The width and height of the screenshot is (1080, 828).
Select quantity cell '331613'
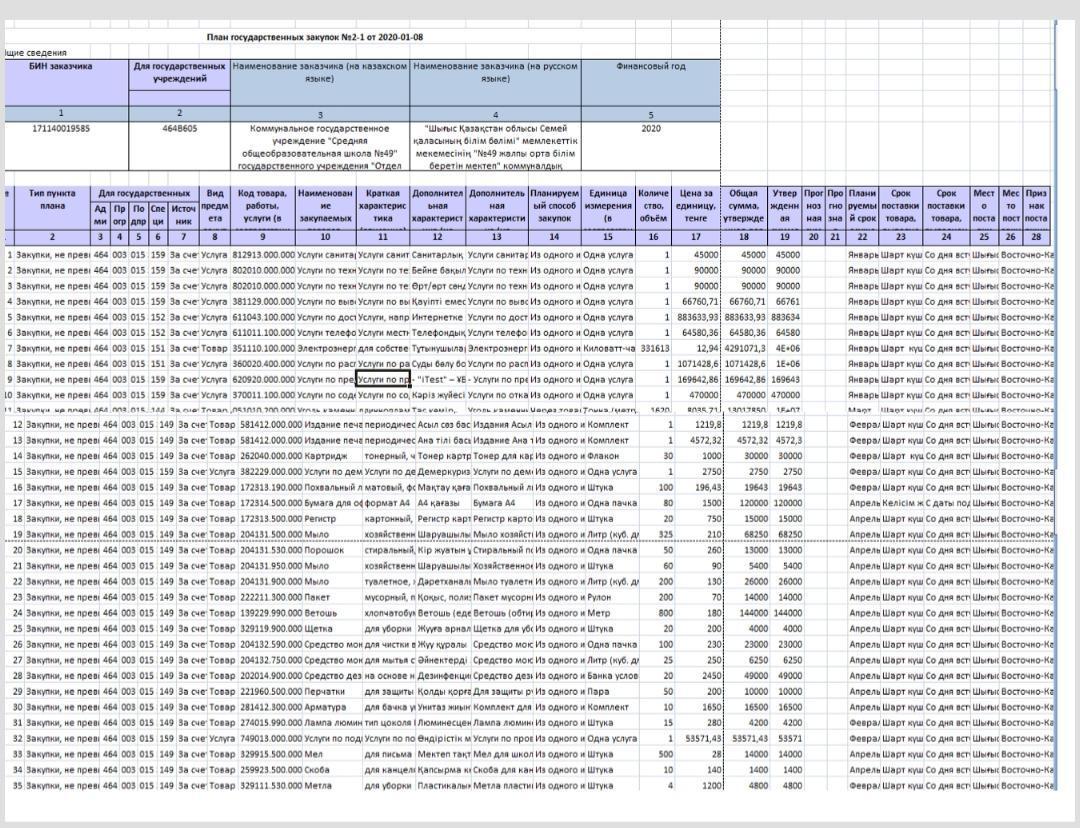[x=653, y=349]
